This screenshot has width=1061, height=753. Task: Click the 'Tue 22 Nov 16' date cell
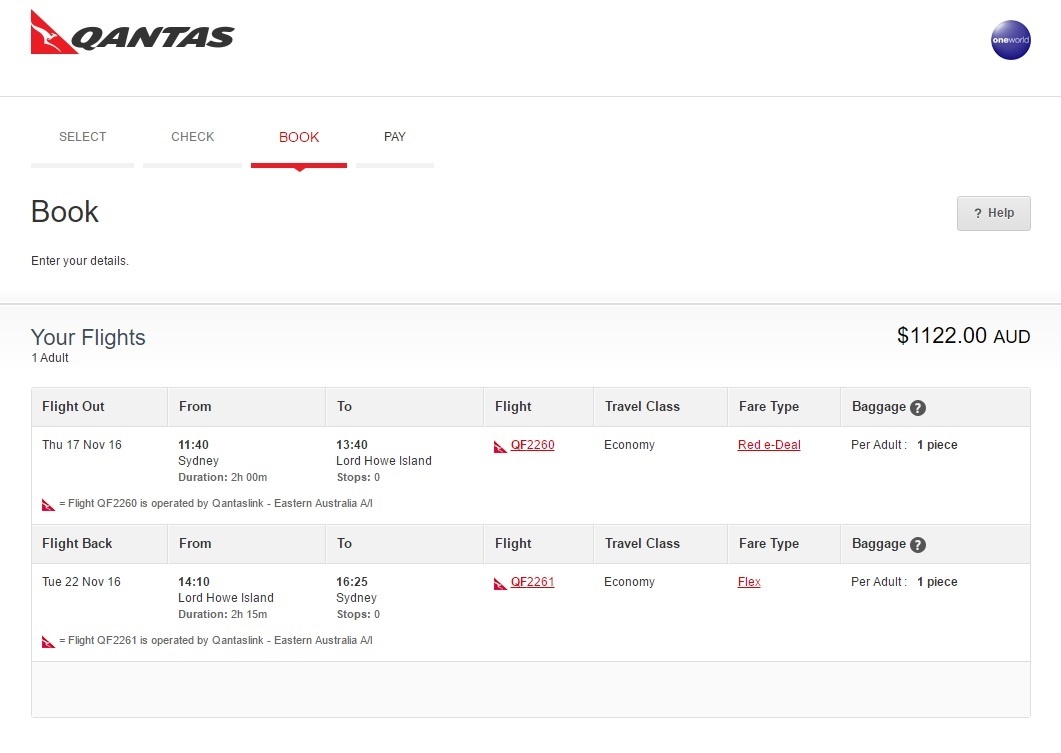click(x=81, y=581)
